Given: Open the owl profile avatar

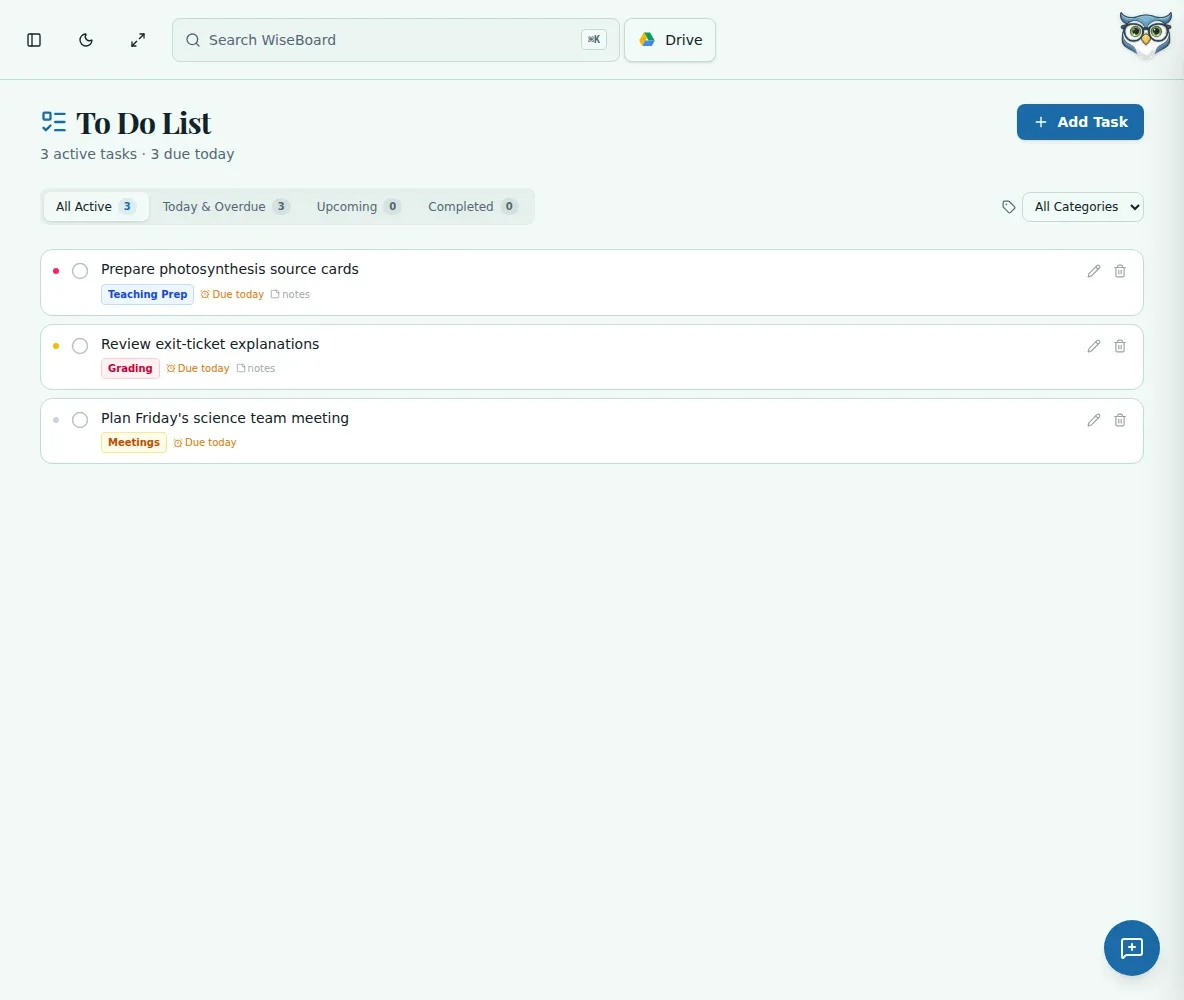Looking at the screenshot, I should pyautogui.click(x=1145, y=35).
